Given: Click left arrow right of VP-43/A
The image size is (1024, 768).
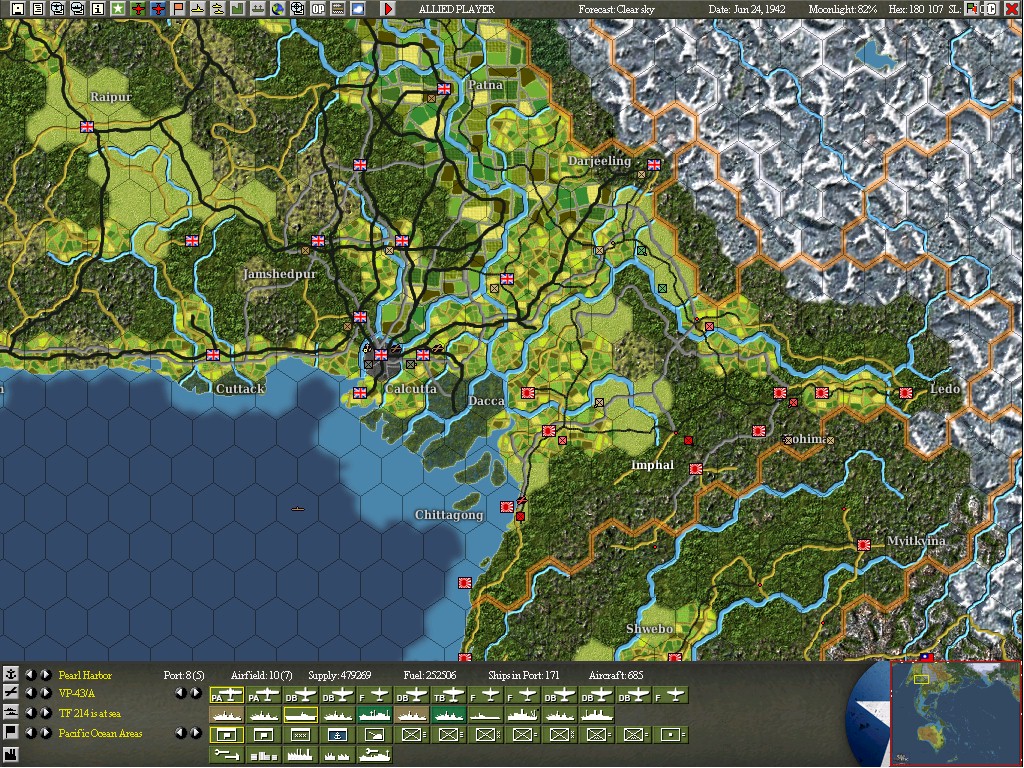Looking at the screenshot, I should click(181, 693).
